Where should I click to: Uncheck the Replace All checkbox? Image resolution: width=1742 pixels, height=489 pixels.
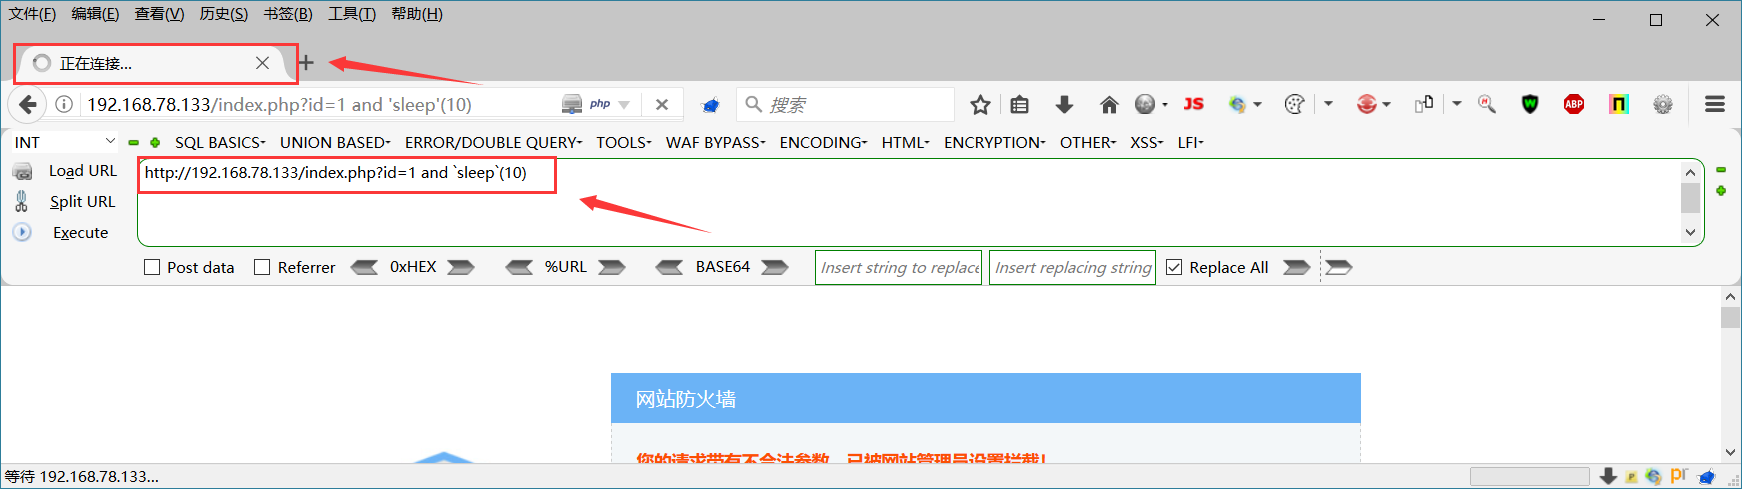(x=1174, y=267)
